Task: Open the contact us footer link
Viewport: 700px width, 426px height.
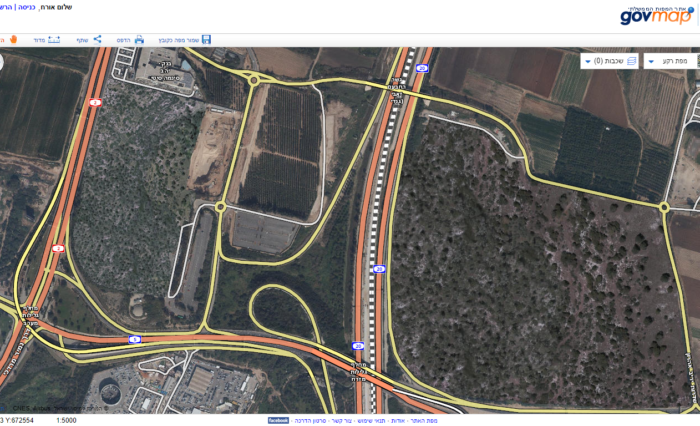Action: point(342,421)
